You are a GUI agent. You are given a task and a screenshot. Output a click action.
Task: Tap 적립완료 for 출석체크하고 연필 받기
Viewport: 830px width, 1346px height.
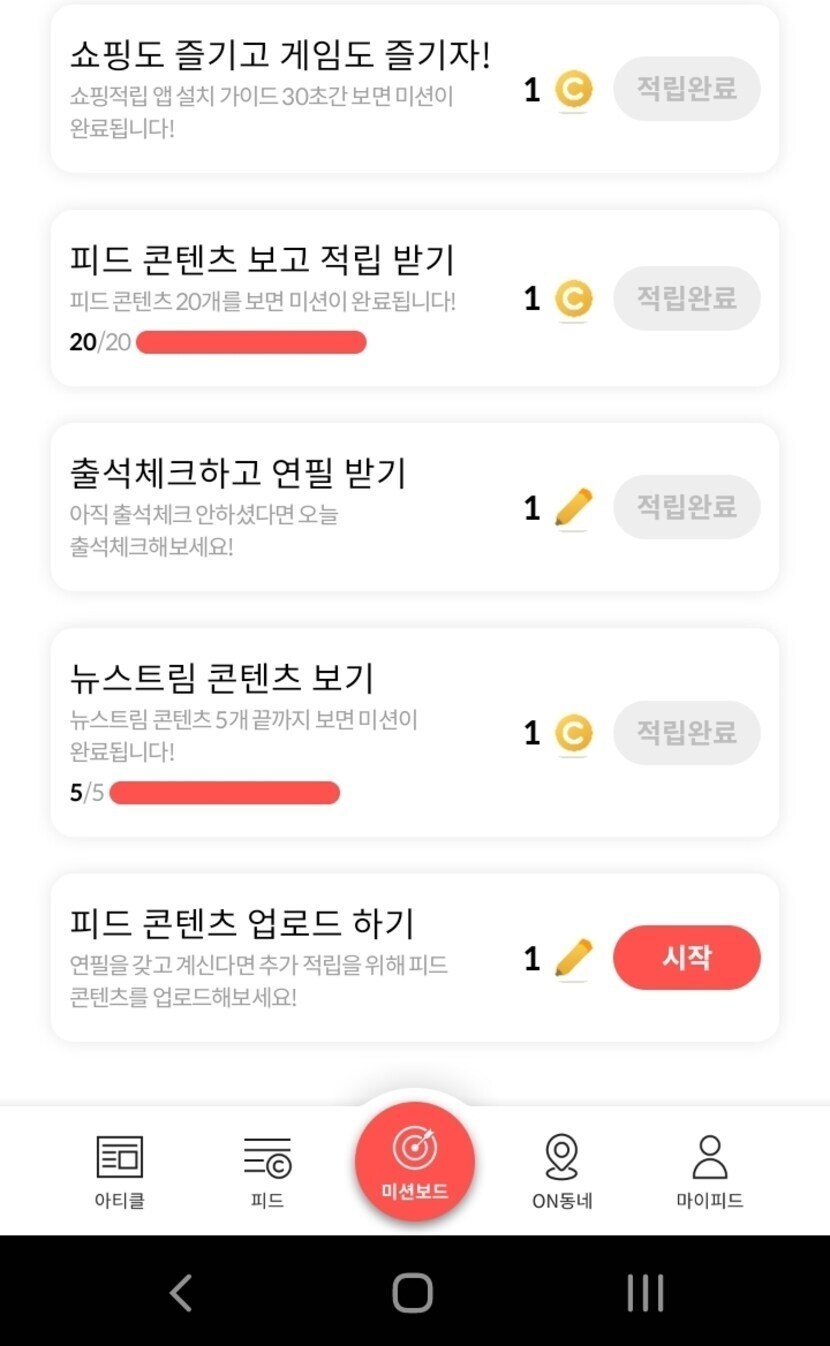point(686,507)
